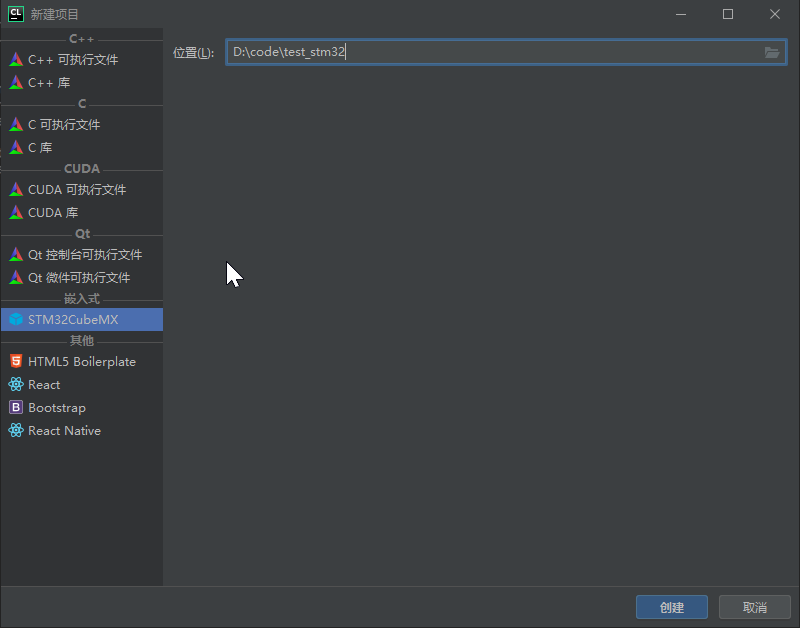
Task: Select STM32CubeMX embedded project
Action: coord(82,319)
